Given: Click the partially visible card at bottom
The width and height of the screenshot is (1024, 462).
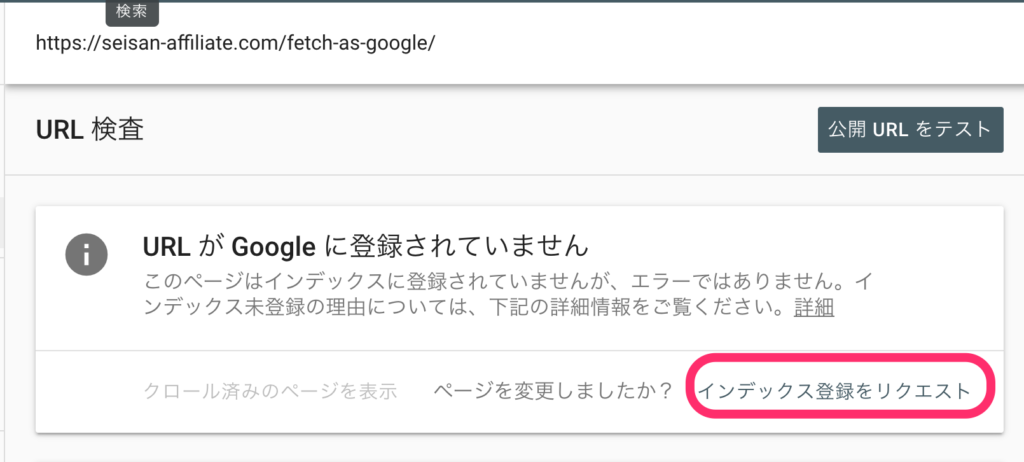Looking at the screenshot, I should (519, 457).
